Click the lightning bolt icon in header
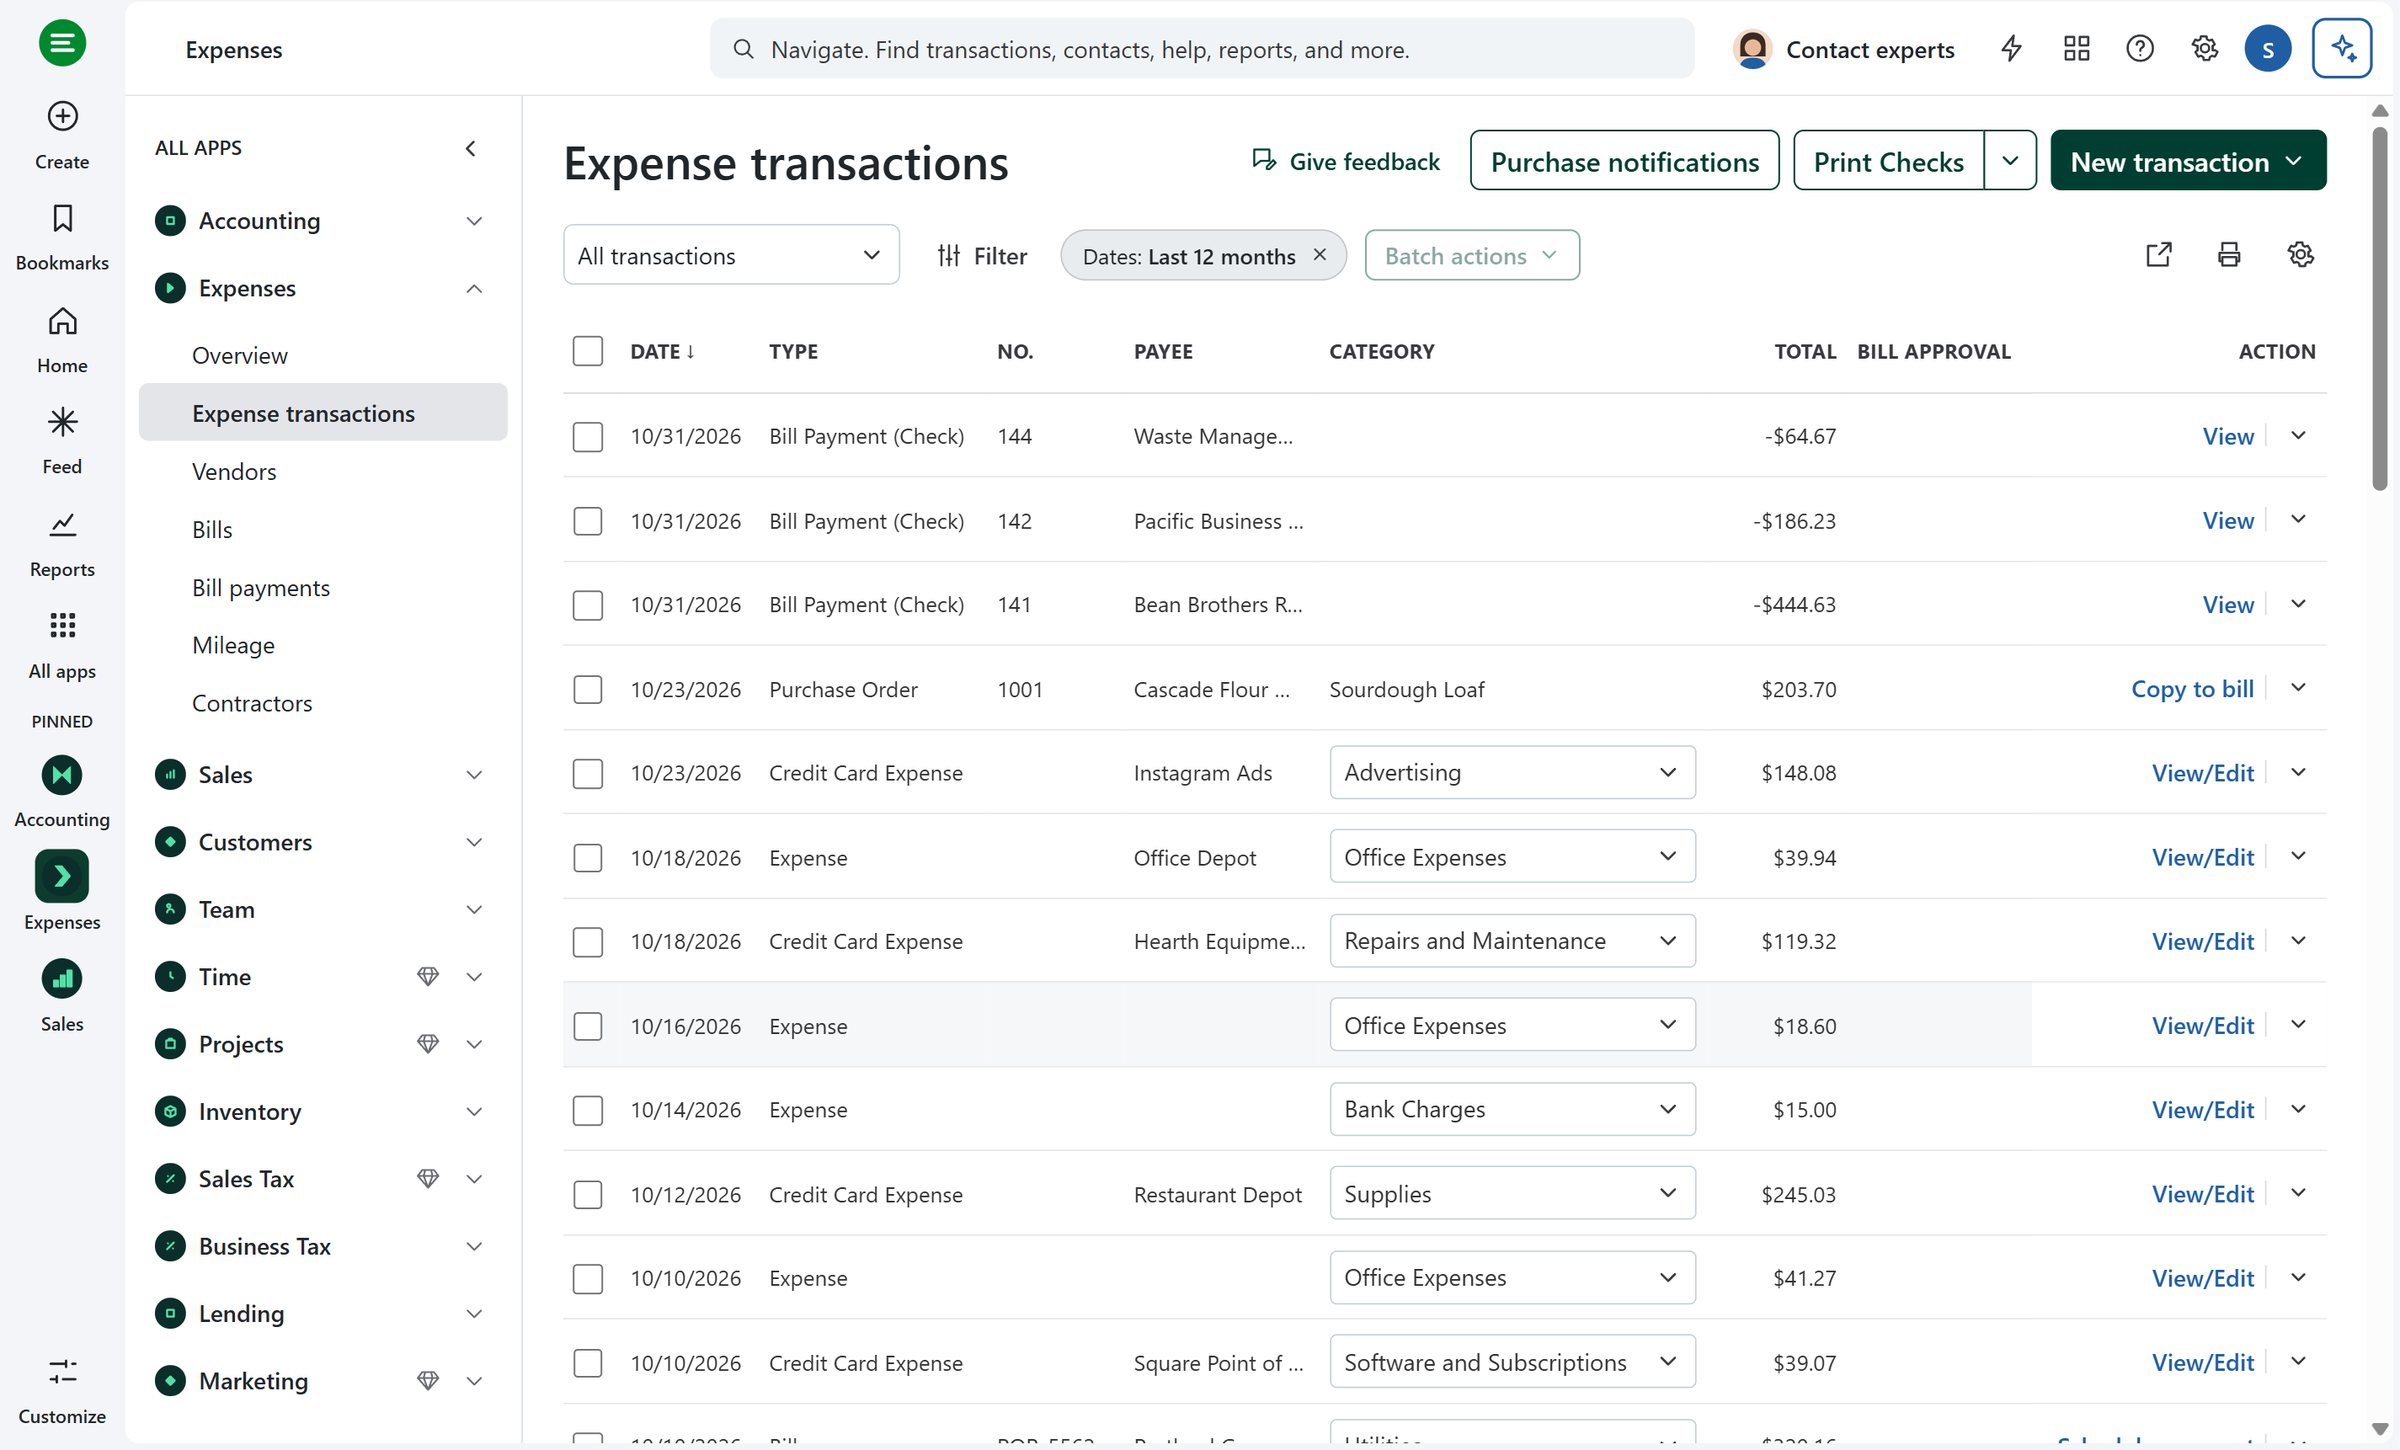The height and width of the screenshot is (1450, 2400). pos(2011,48)
